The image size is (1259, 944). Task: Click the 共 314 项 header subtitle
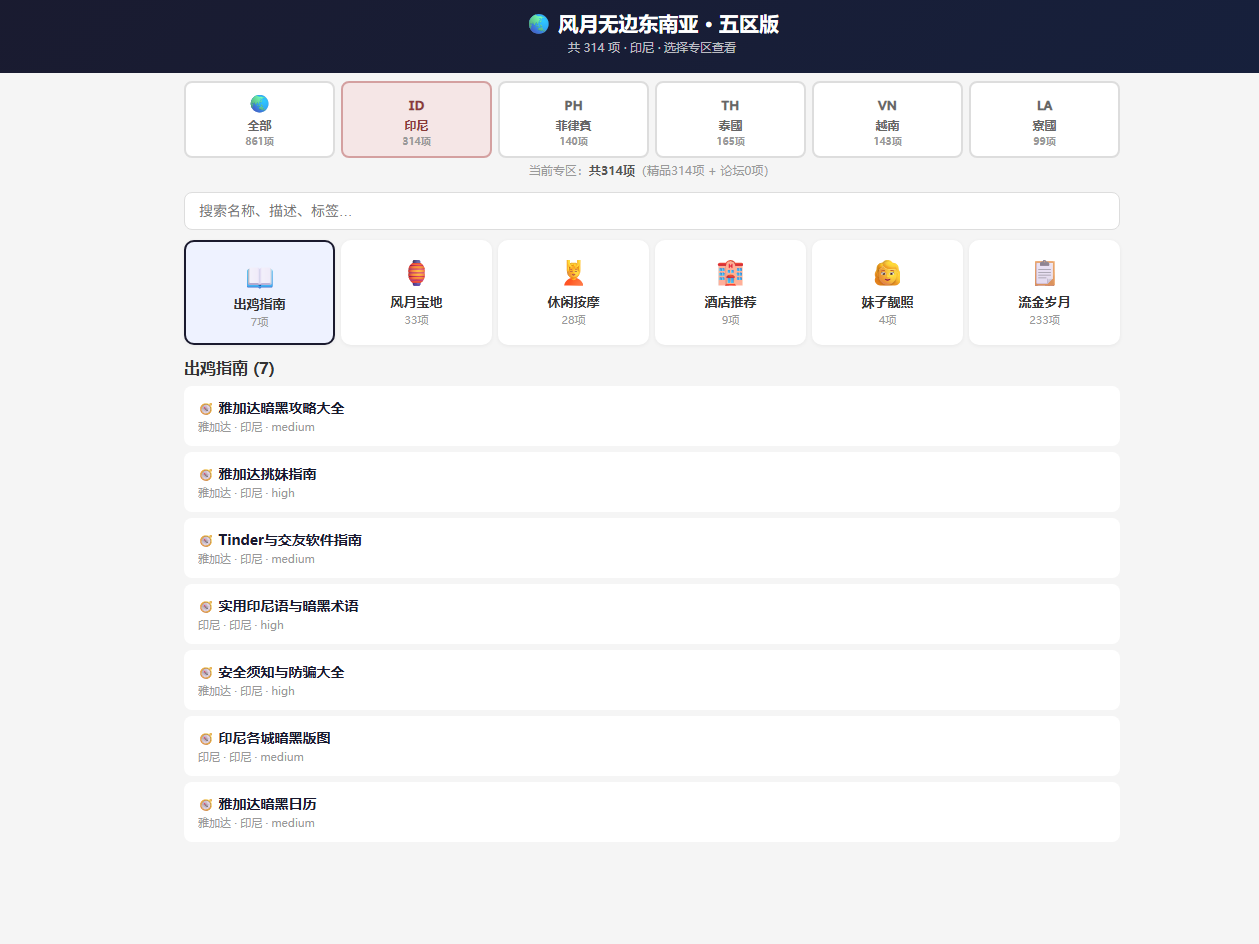pyautogui.click(x=652, y=47)
